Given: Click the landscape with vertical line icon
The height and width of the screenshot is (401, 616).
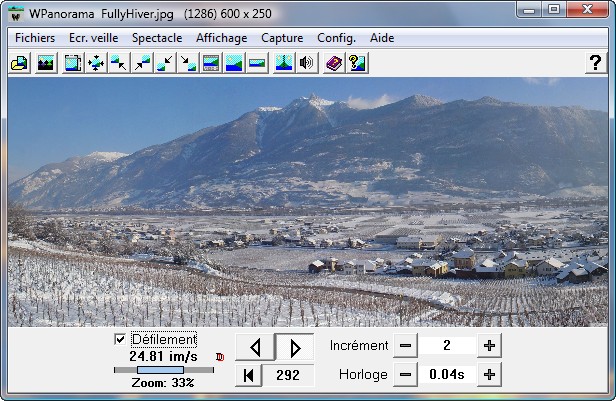Looking at the screenshot, I should coord(284,63).
